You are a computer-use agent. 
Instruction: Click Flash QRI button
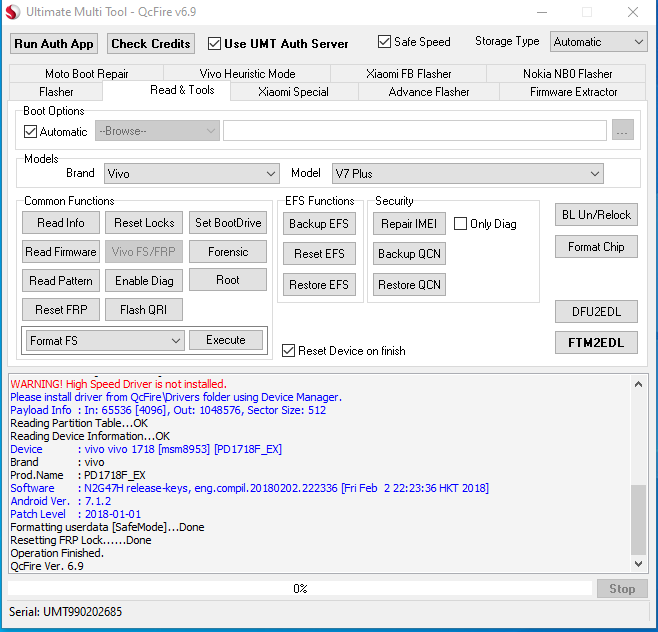click(144, 309)
